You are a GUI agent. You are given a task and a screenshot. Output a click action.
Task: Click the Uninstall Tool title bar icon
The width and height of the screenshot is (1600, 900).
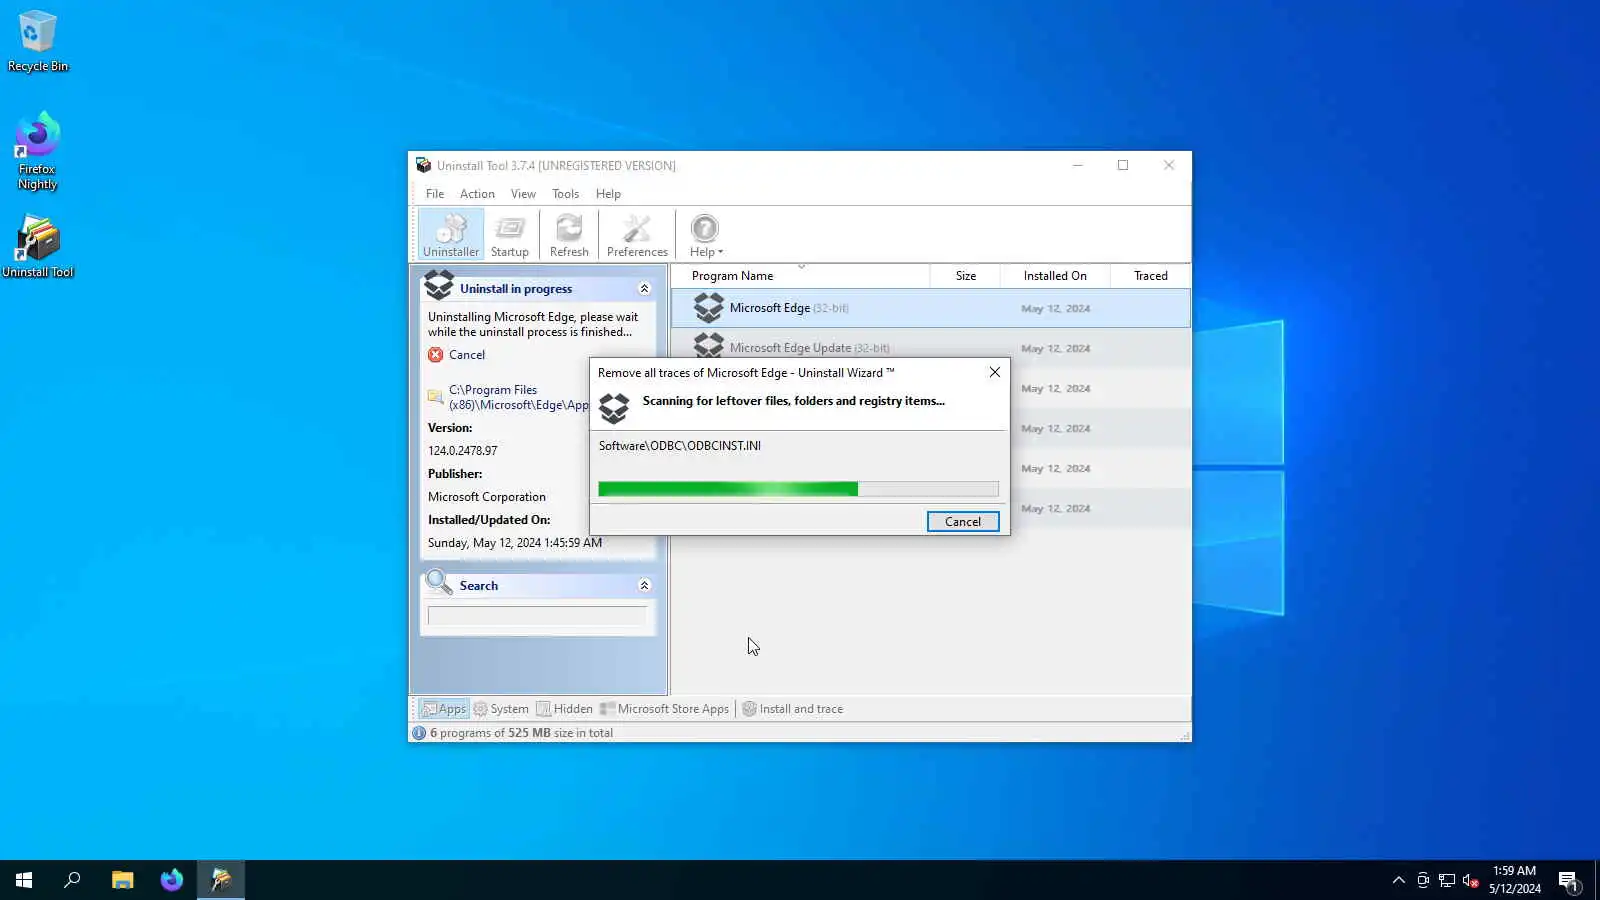pyautogui.click(x=423, y=166)
